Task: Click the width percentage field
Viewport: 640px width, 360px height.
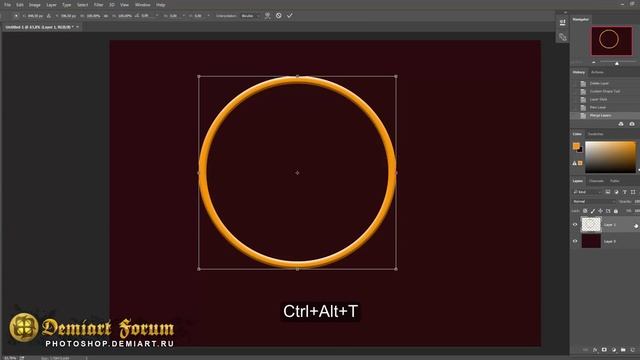Action: 93,16
